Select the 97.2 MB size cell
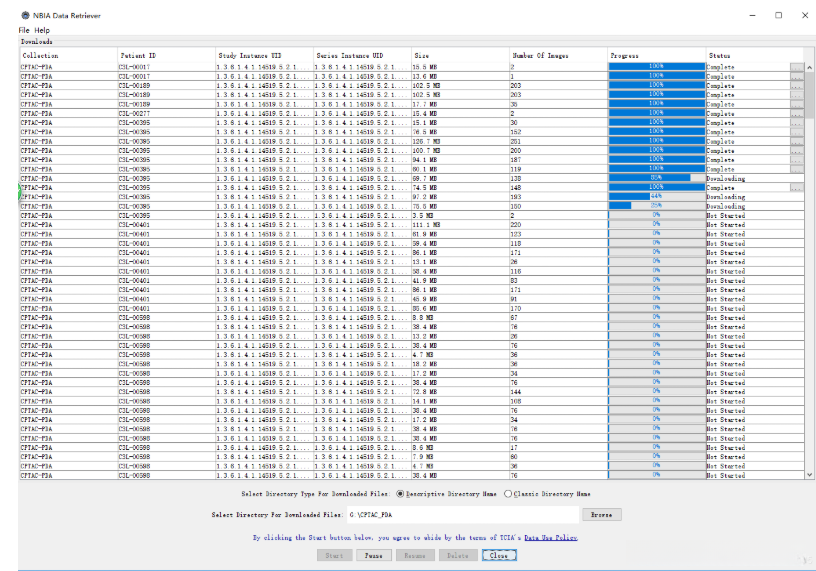The width and height of the screenshot is (816, 571). 461,197
